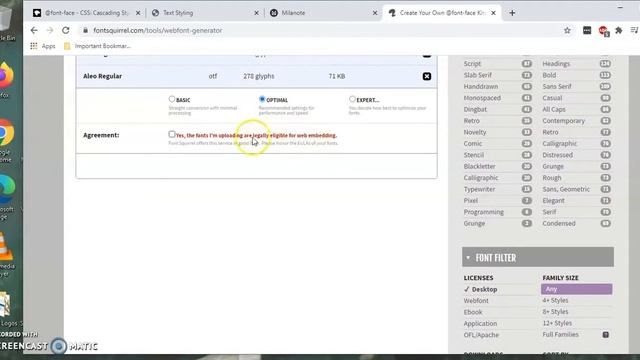This screenshot has height=360, width=640.
Task: Open a new browser tab
Action: tap(512, 13)
